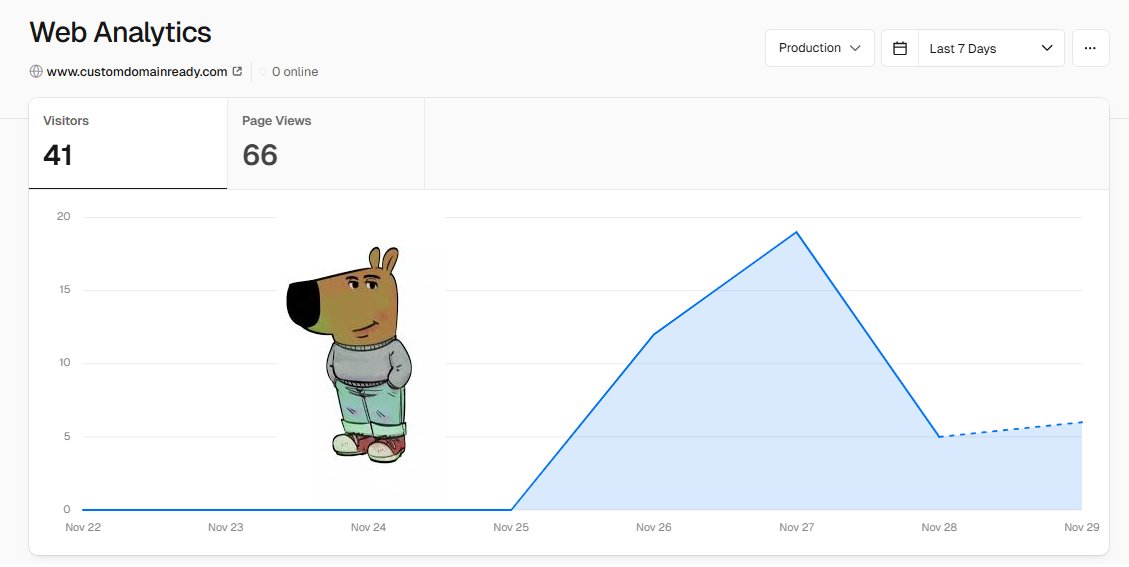Select the Visitors tab

coord(128,143)
